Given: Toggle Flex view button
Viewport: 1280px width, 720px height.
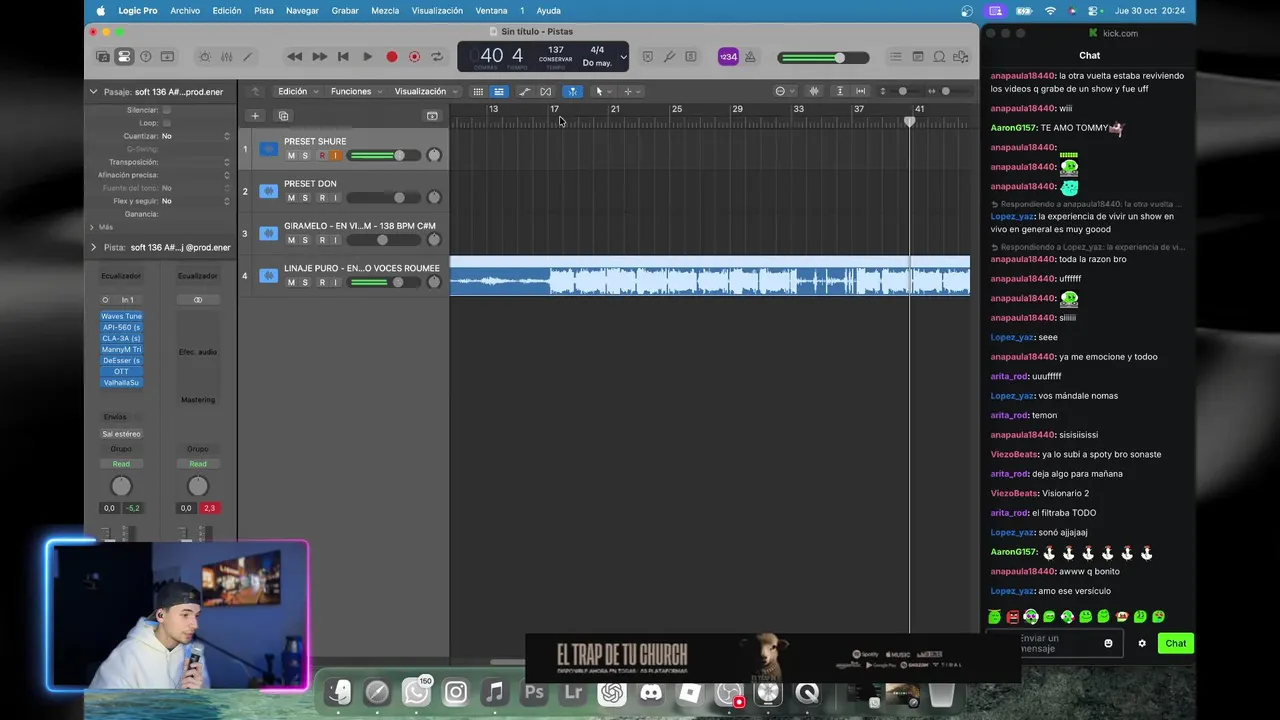Looking at the screenshot, I should 546,91.
